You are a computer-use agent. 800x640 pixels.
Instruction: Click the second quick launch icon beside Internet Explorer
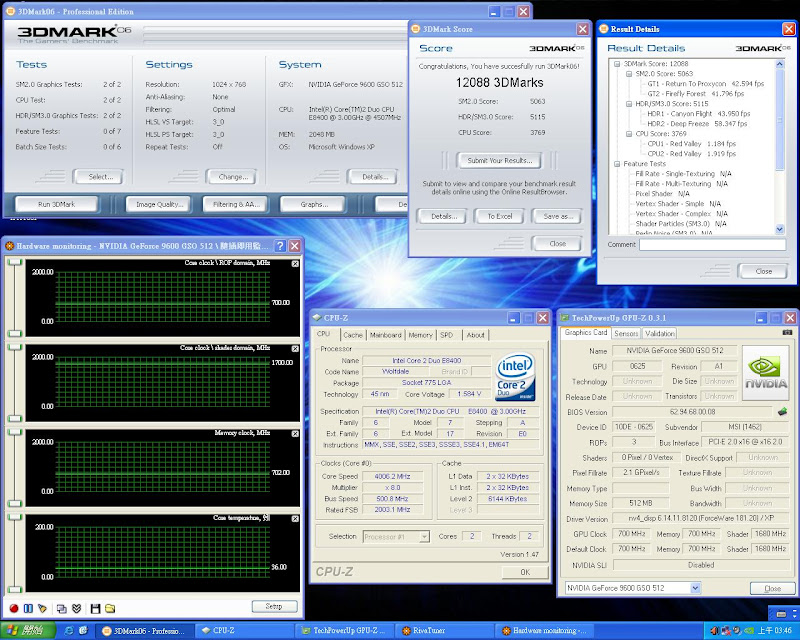[83, 631]
